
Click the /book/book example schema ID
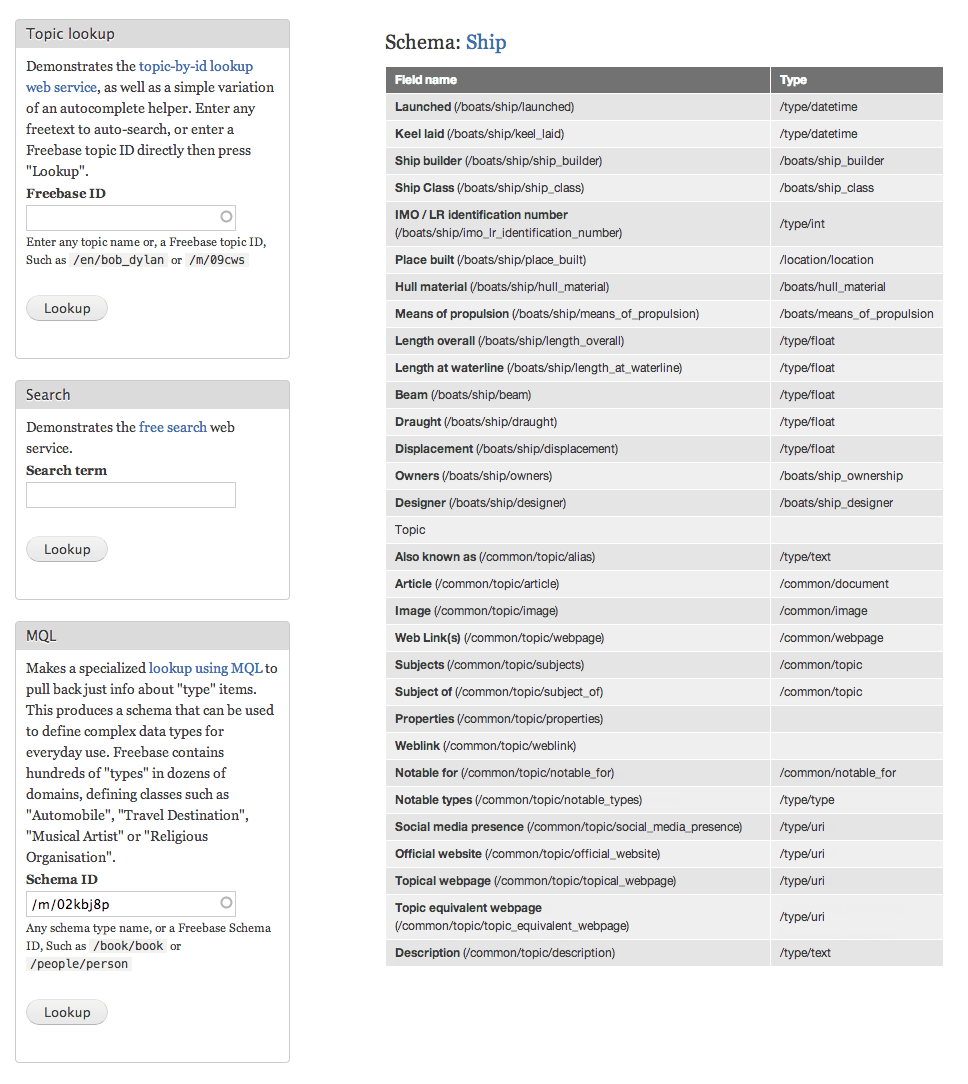point(129,945)
